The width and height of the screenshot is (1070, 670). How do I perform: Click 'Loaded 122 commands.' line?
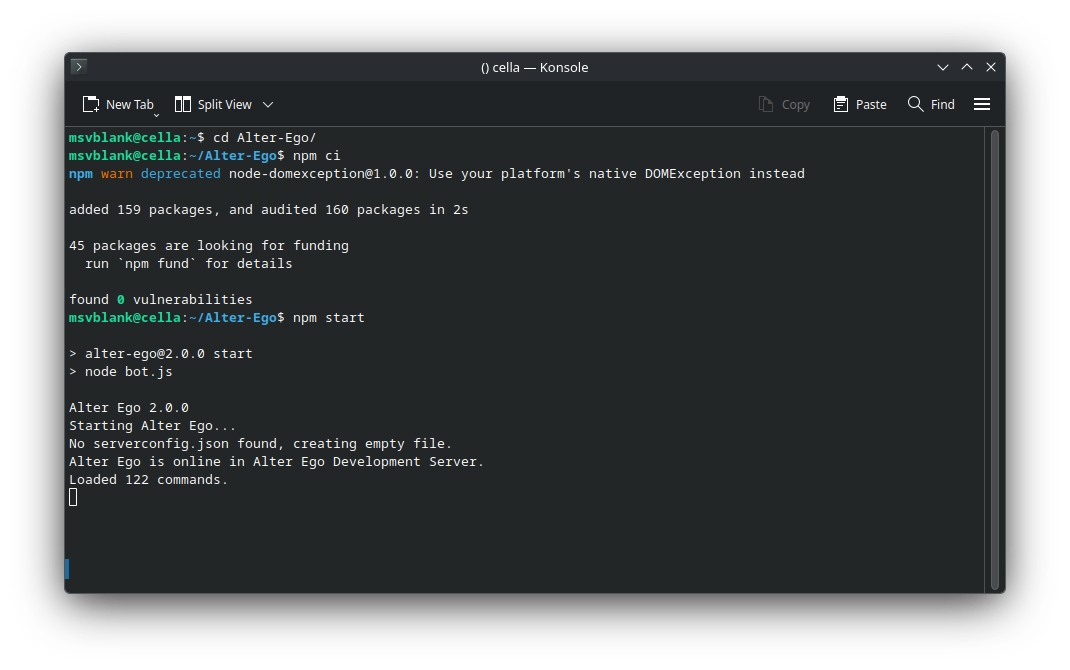[148, 480]
